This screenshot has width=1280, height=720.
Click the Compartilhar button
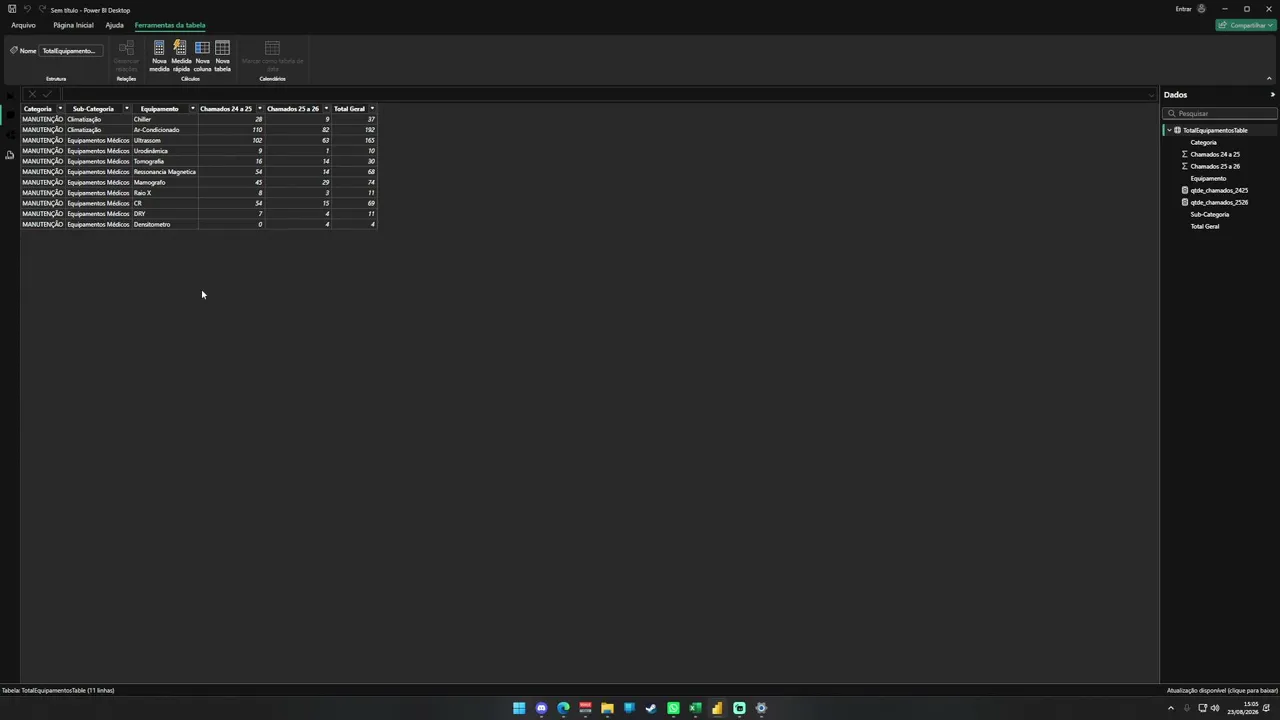[1244, 25]
